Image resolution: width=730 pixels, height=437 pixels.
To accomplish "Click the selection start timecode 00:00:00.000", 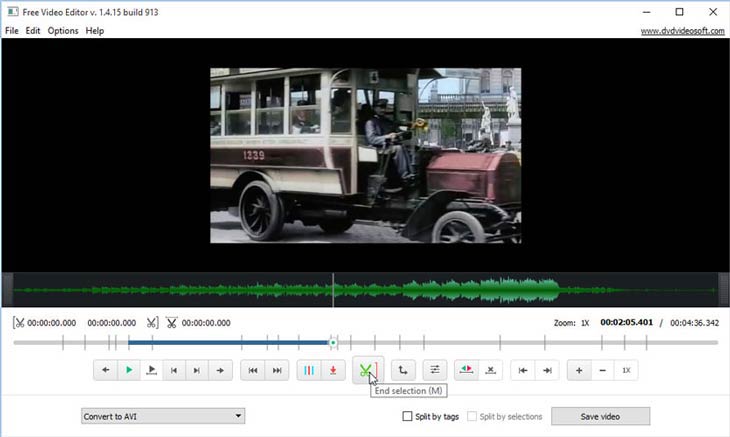I will tap(52, 323).
